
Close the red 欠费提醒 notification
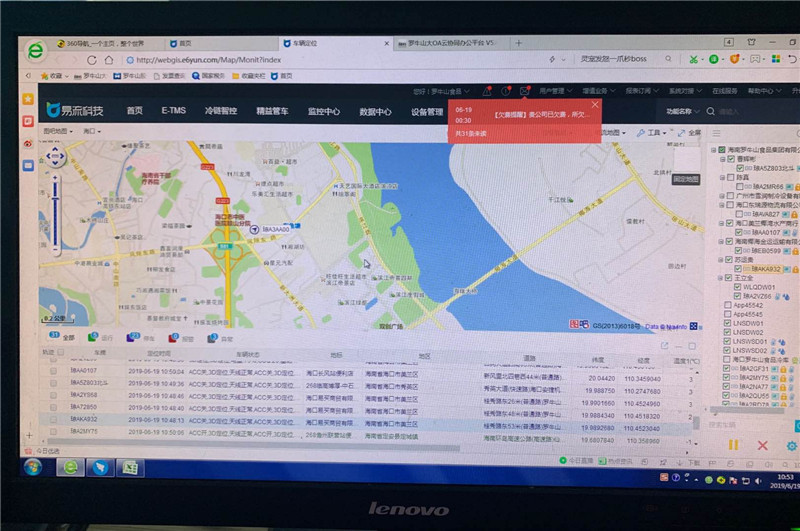(x=595, y=104)
